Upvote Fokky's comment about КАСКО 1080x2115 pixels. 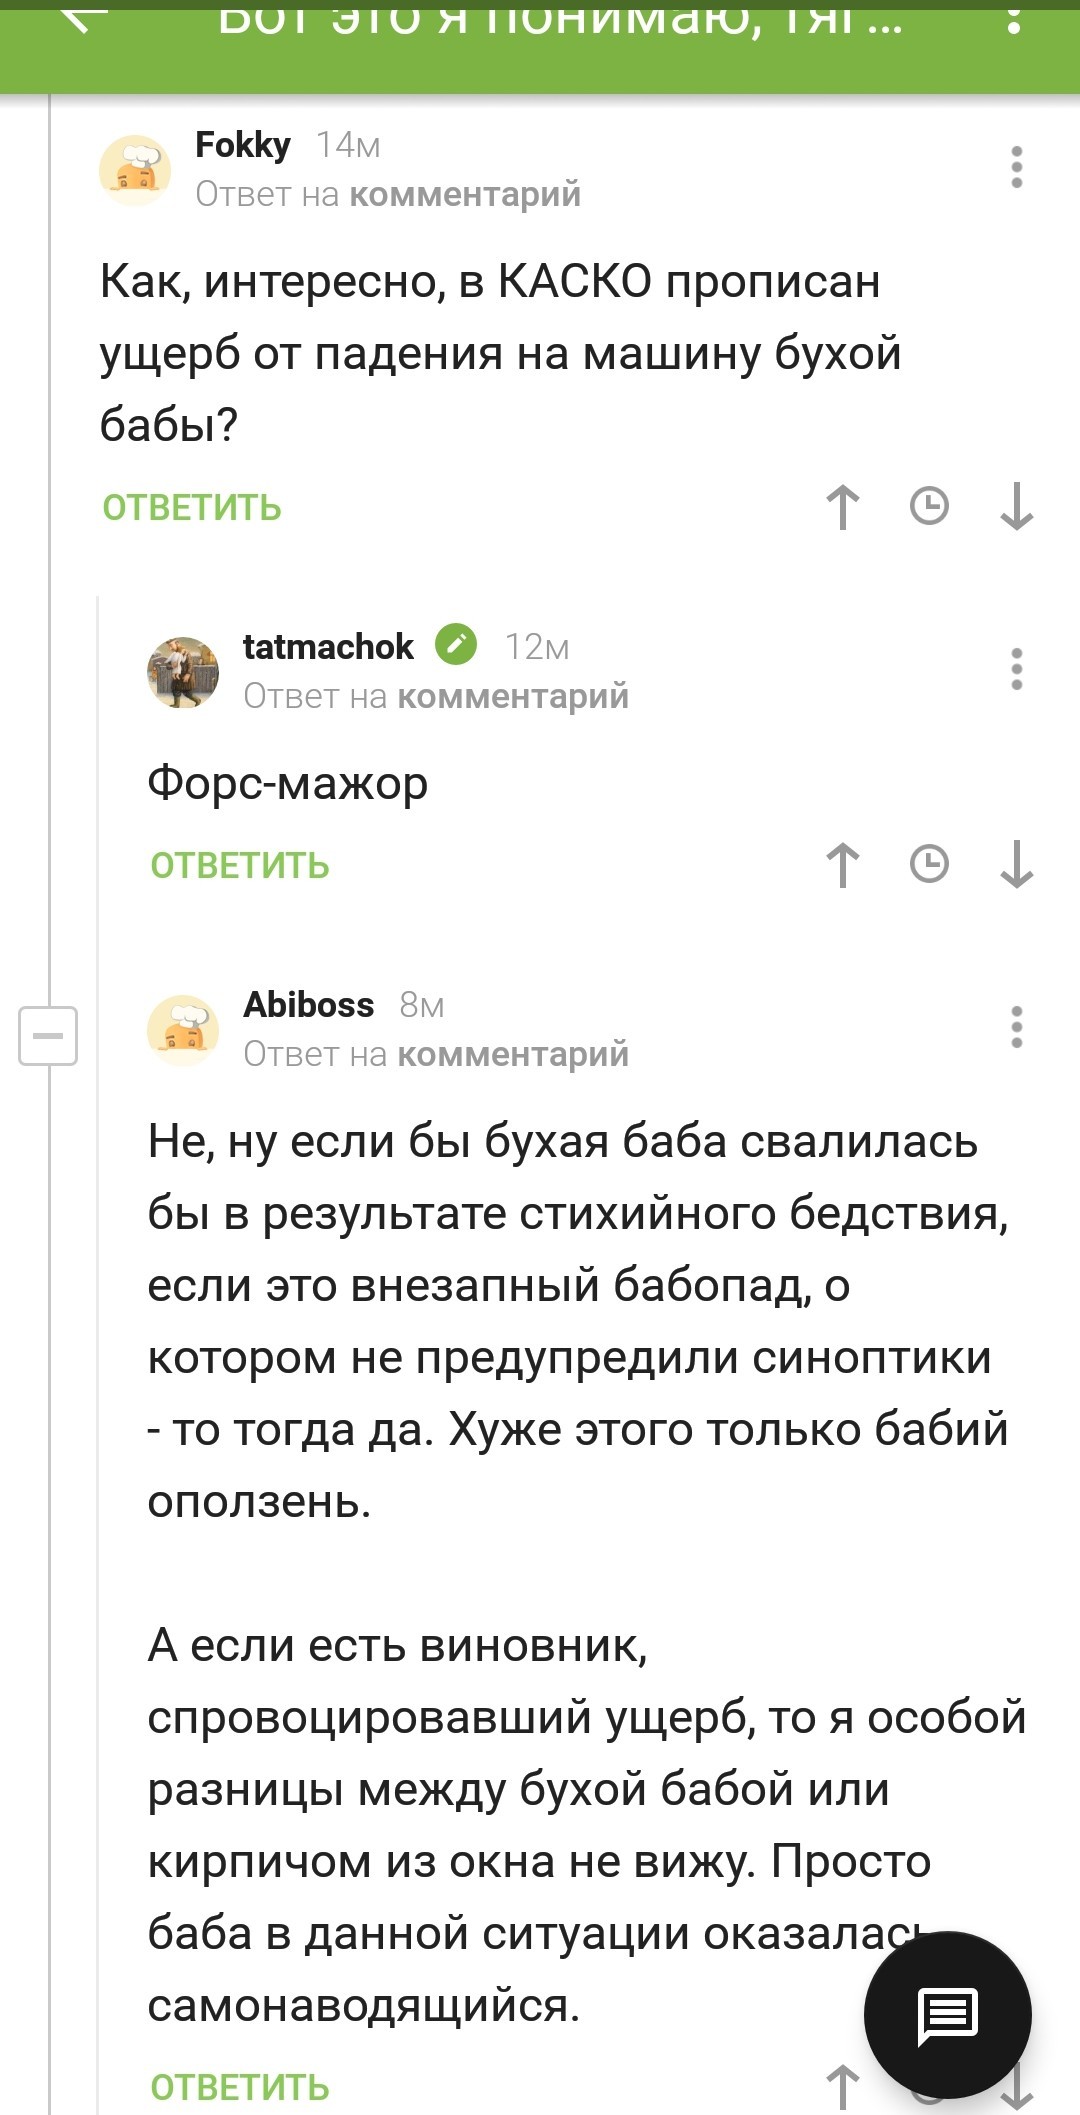coord(843,506)
